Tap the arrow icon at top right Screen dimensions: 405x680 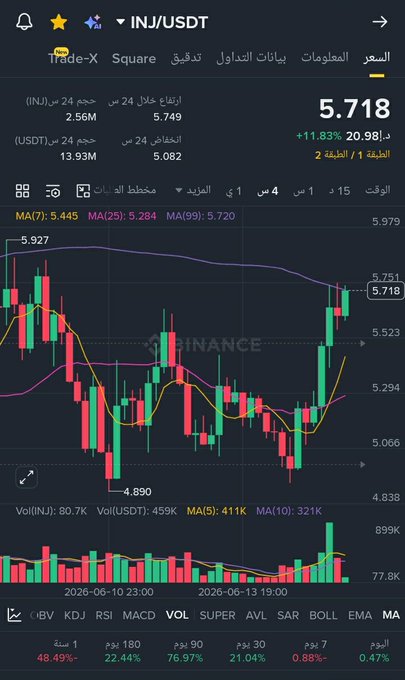pos(380,22)
